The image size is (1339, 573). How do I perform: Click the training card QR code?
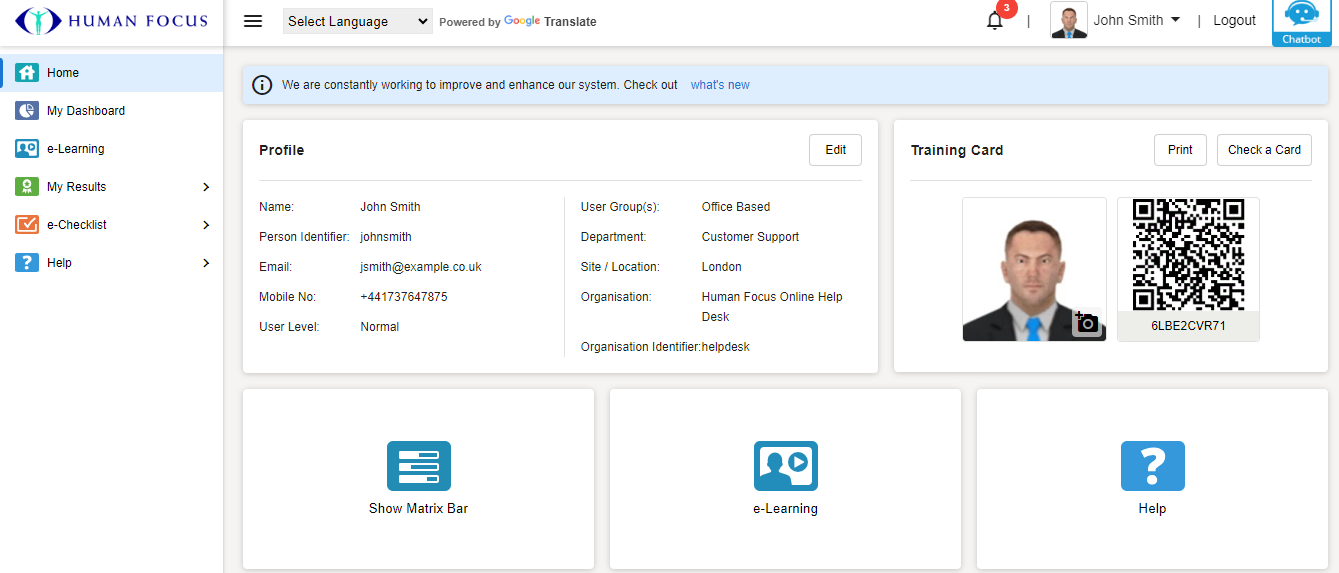(x=1188, y=255)
